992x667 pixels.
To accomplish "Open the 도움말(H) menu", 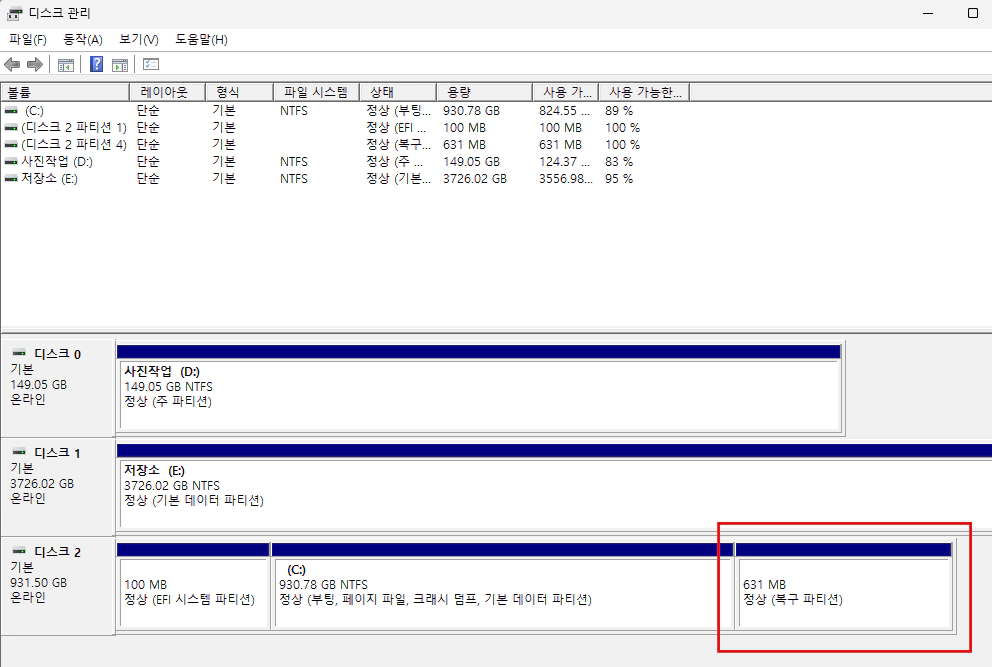I will (x=201, y=40).
